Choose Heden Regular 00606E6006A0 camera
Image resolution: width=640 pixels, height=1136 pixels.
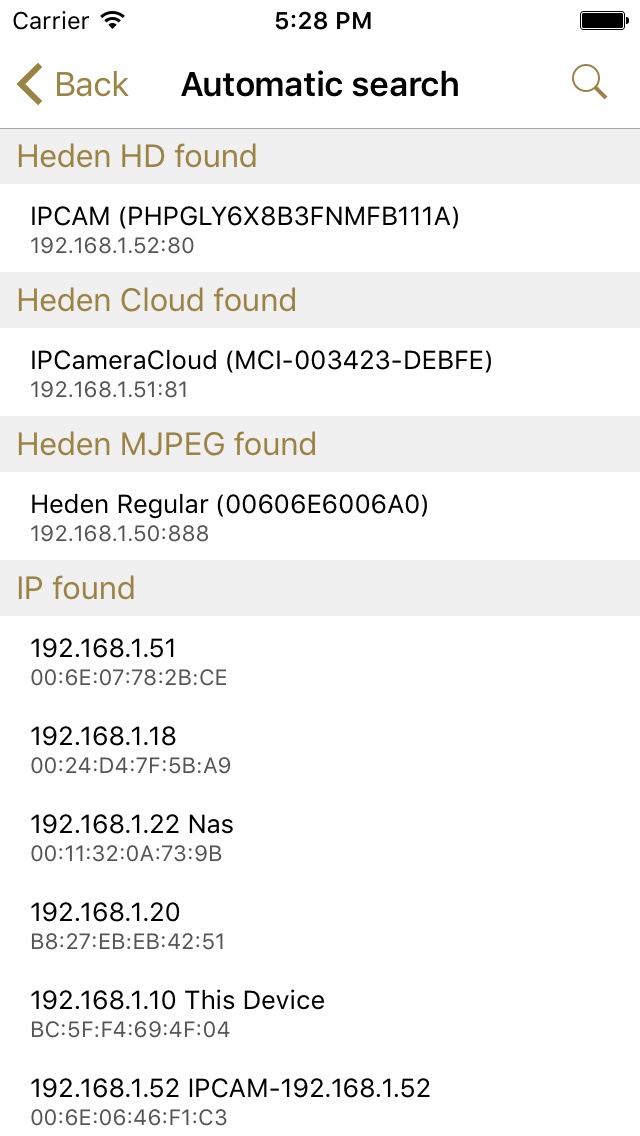(320, 516)
